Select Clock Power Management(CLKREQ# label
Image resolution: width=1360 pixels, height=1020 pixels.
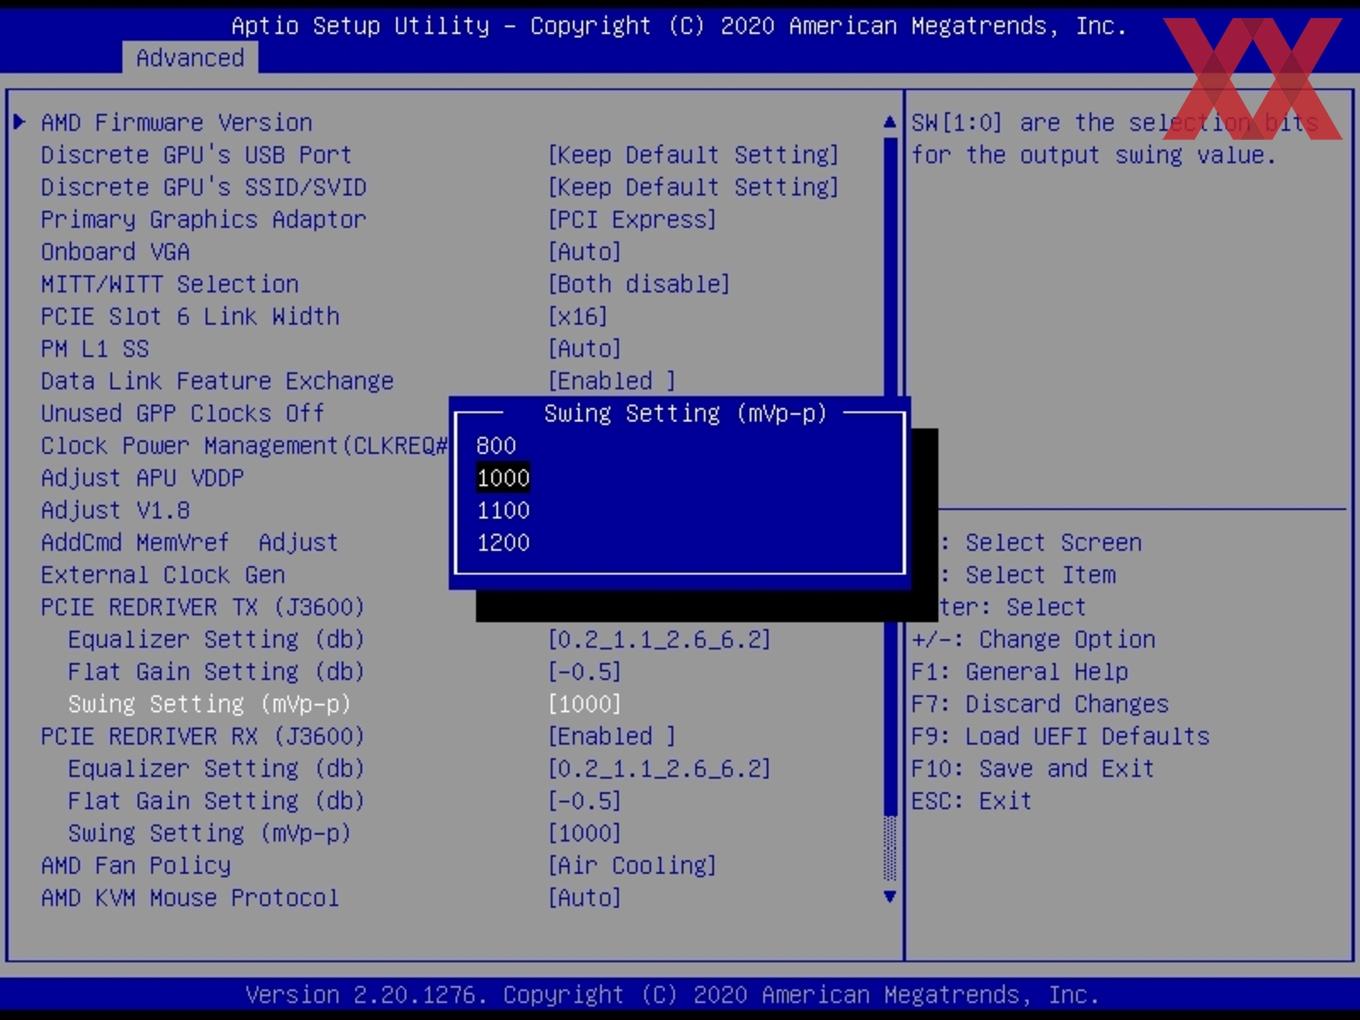tap(244, 446)
